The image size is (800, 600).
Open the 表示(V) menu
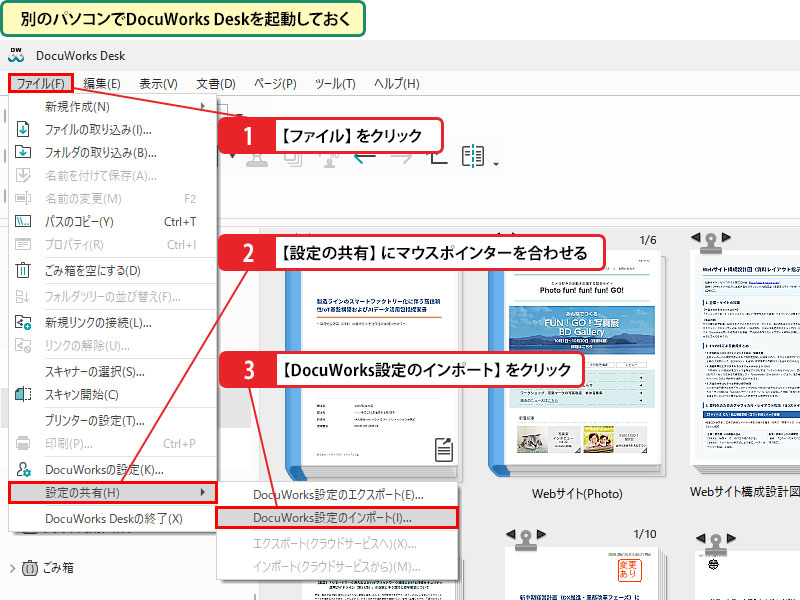click(158, 83)
